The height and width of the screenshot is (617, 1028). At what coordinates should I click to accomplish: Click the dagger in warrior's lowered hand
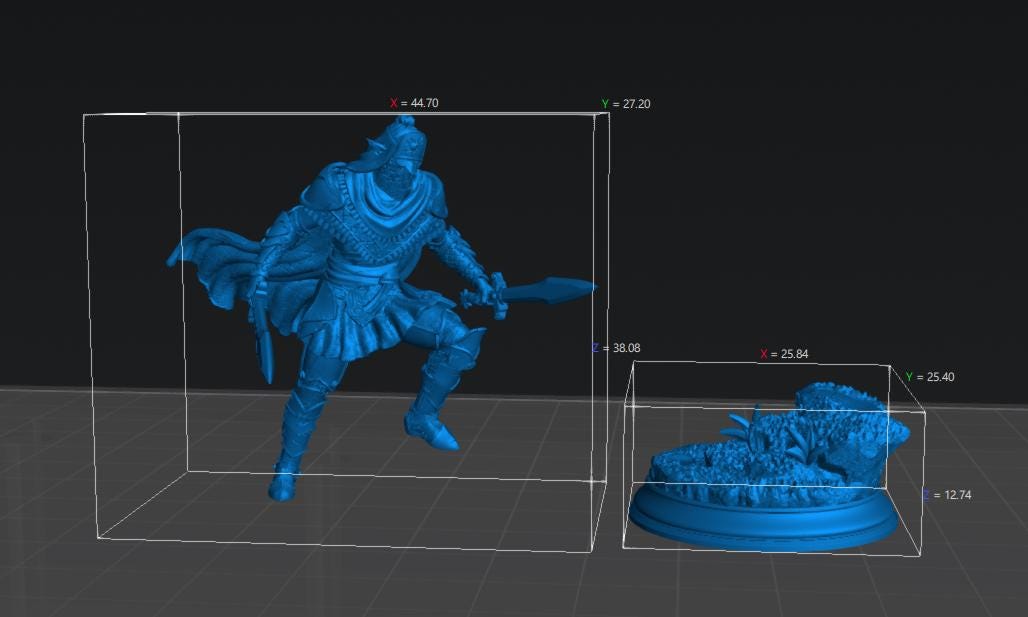tap(265, 352)
